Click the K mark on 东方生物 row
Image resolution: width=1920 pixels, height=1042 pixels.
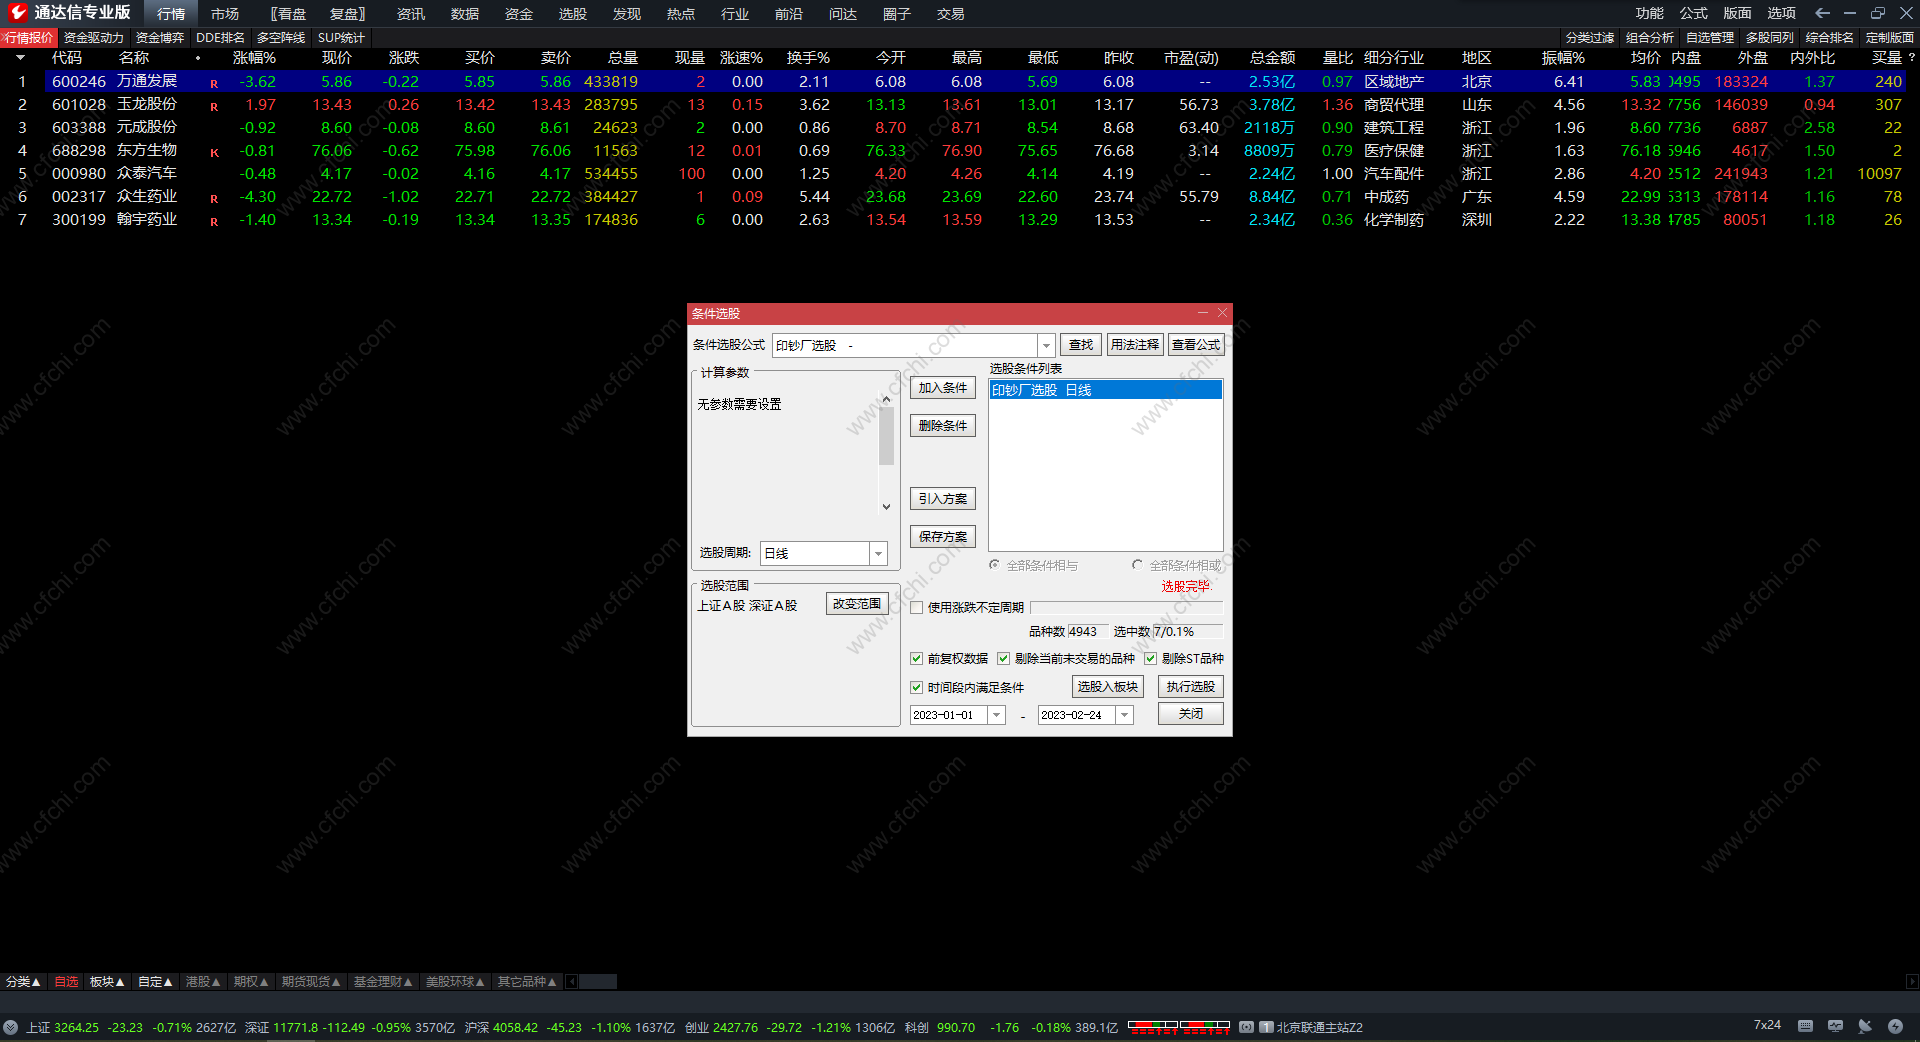pyautogui.click(x=214, y=153)
